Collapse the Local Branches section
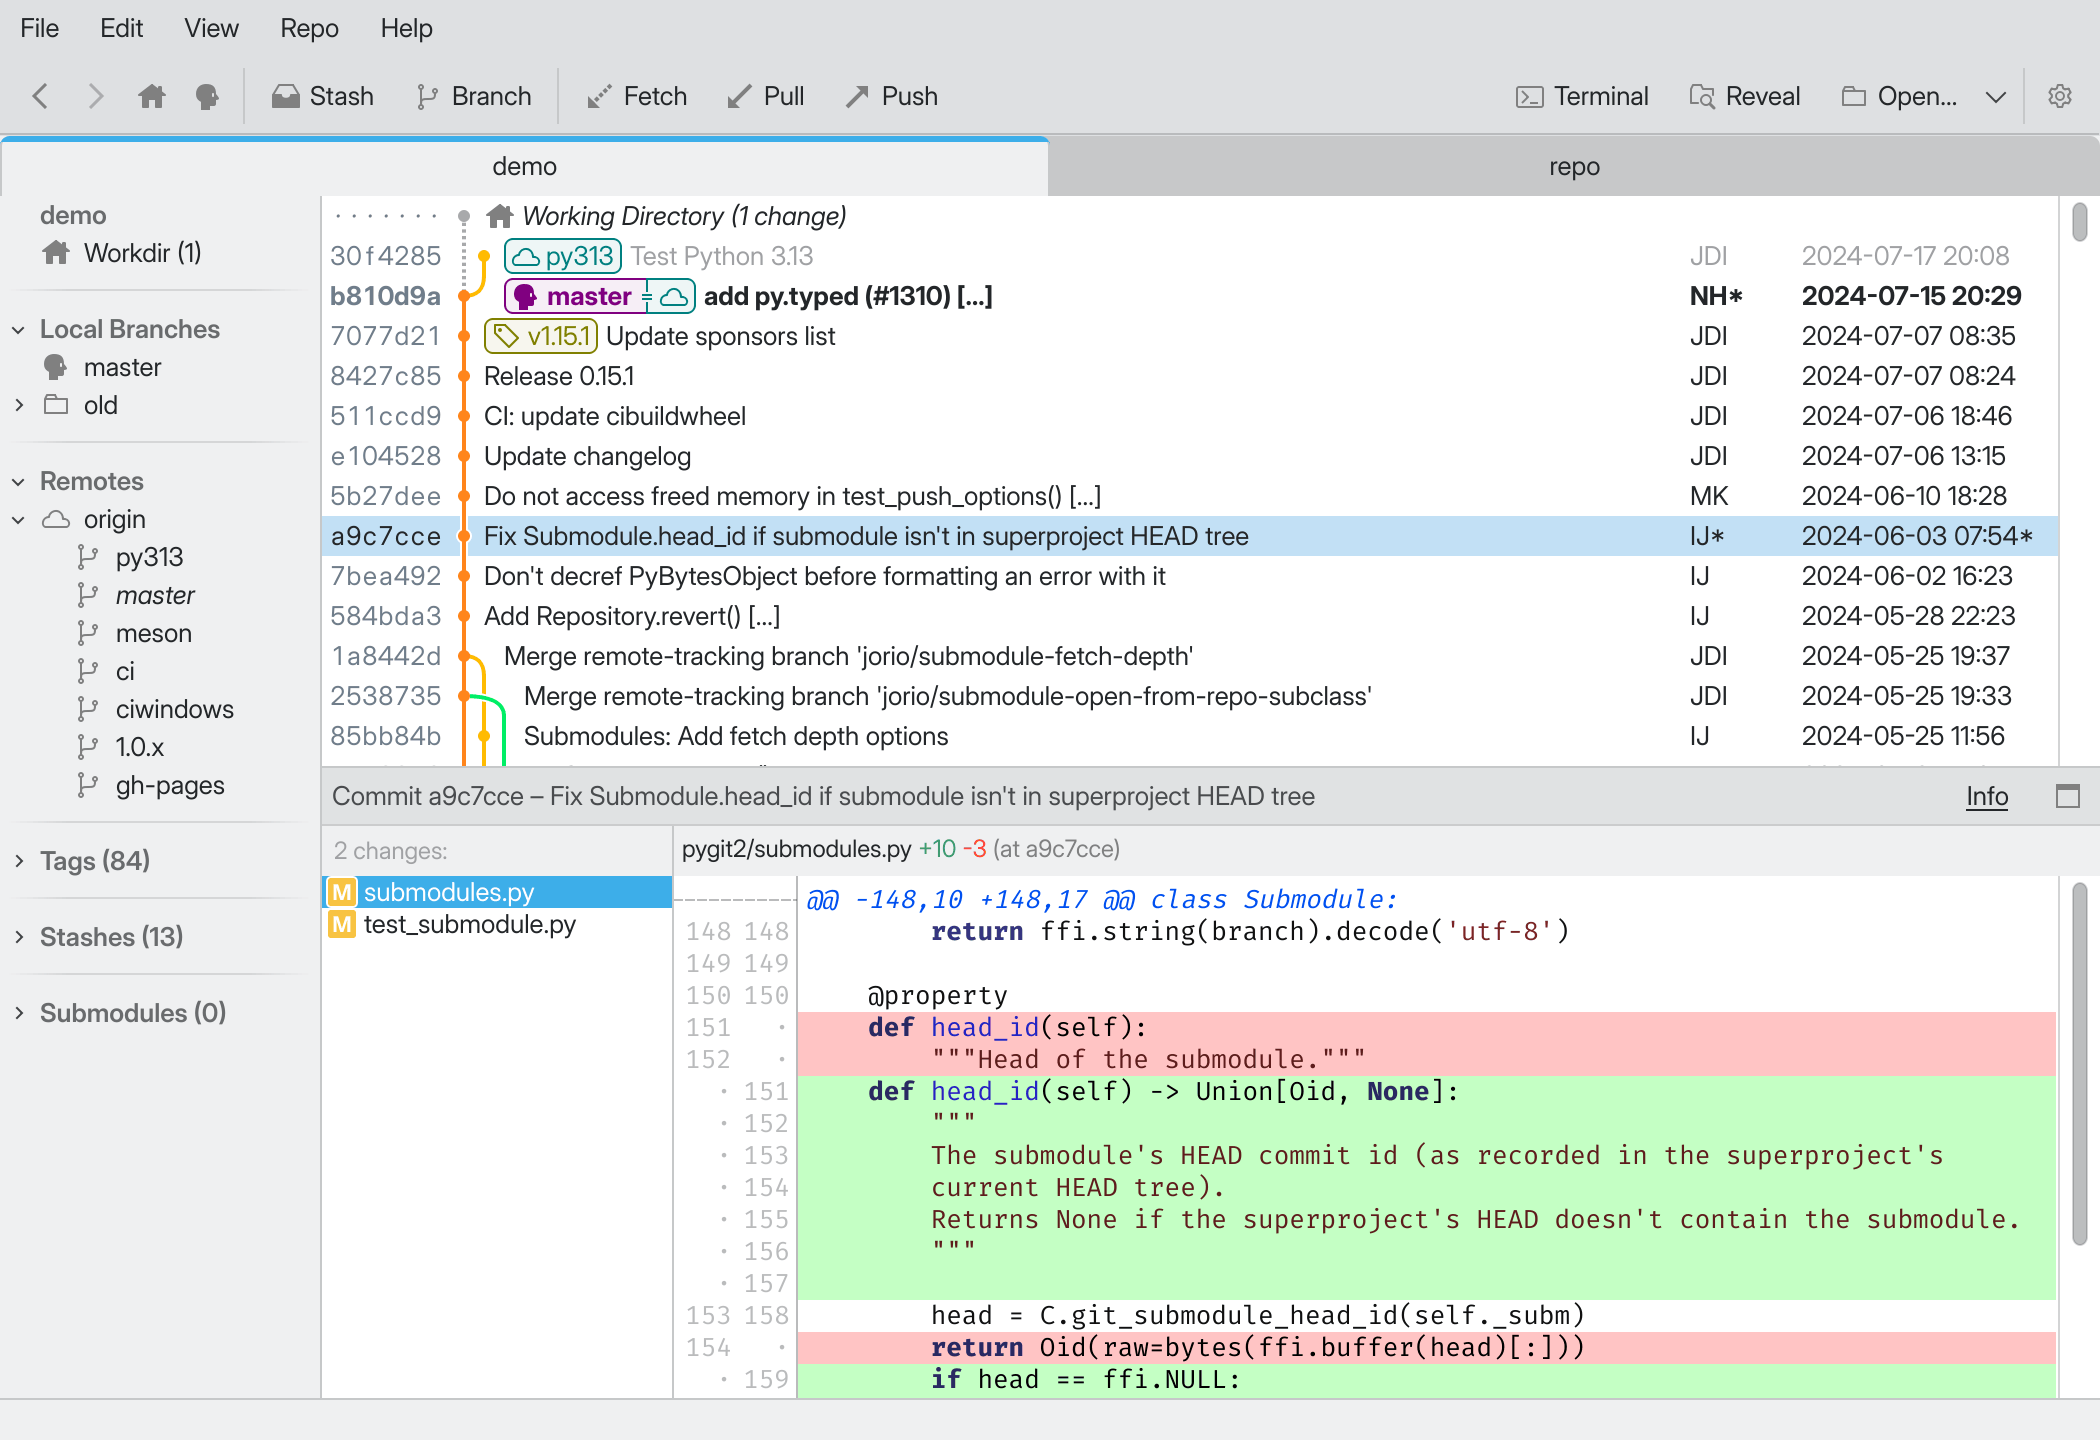Image resolution: width=2100 pixels, height=1440 pixels. 18,330
